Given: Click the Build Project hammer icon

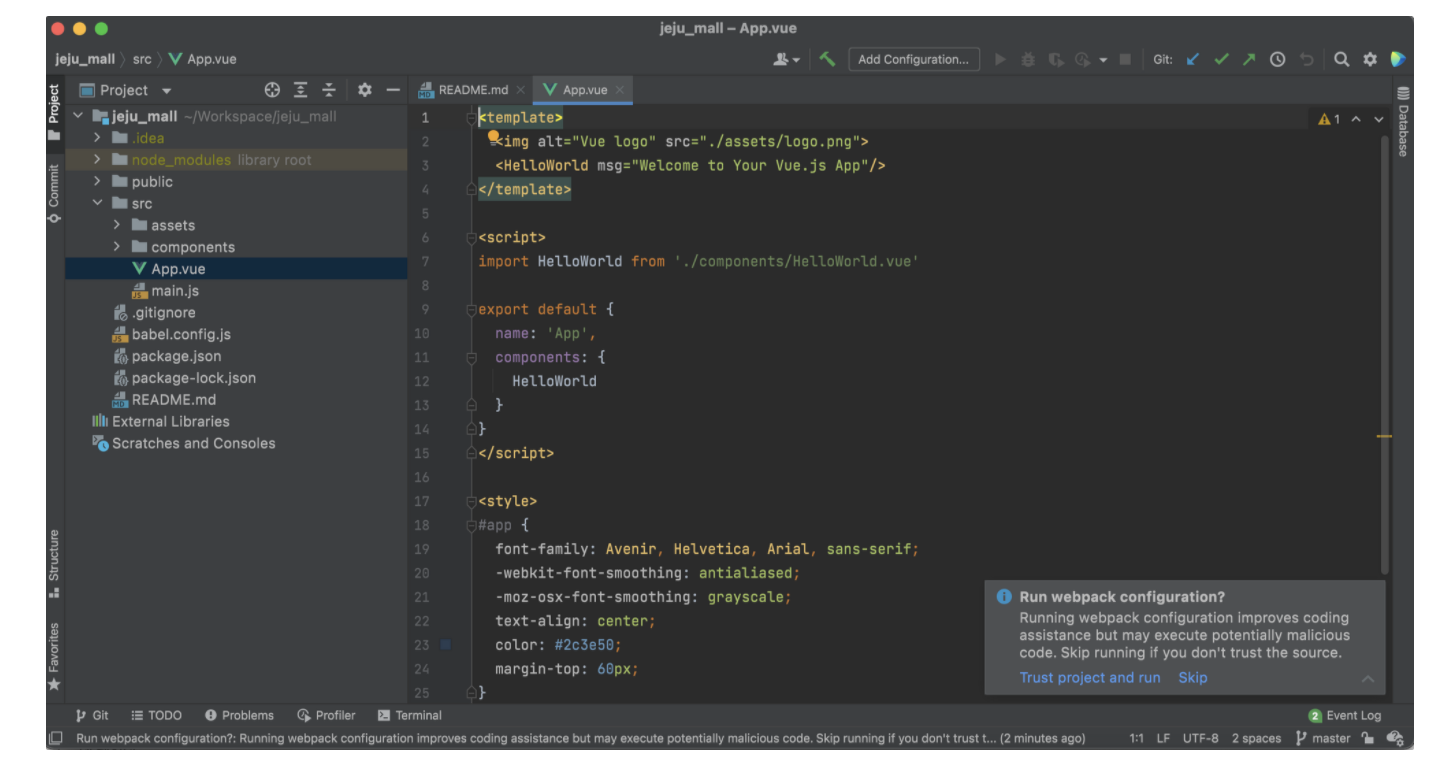Looking at the screenshot, I should 827,59.
